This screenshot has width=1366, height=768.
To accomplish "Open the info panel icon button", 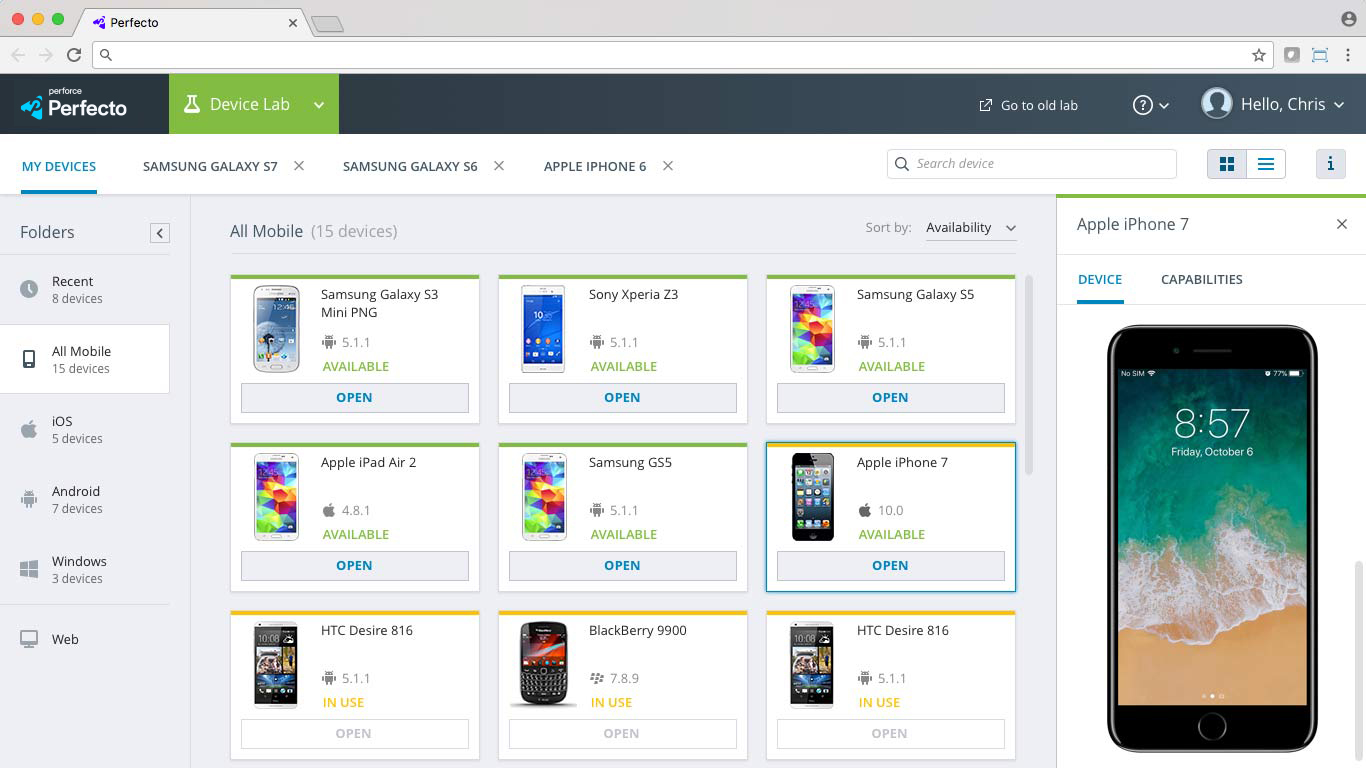I will (1330, 164).
